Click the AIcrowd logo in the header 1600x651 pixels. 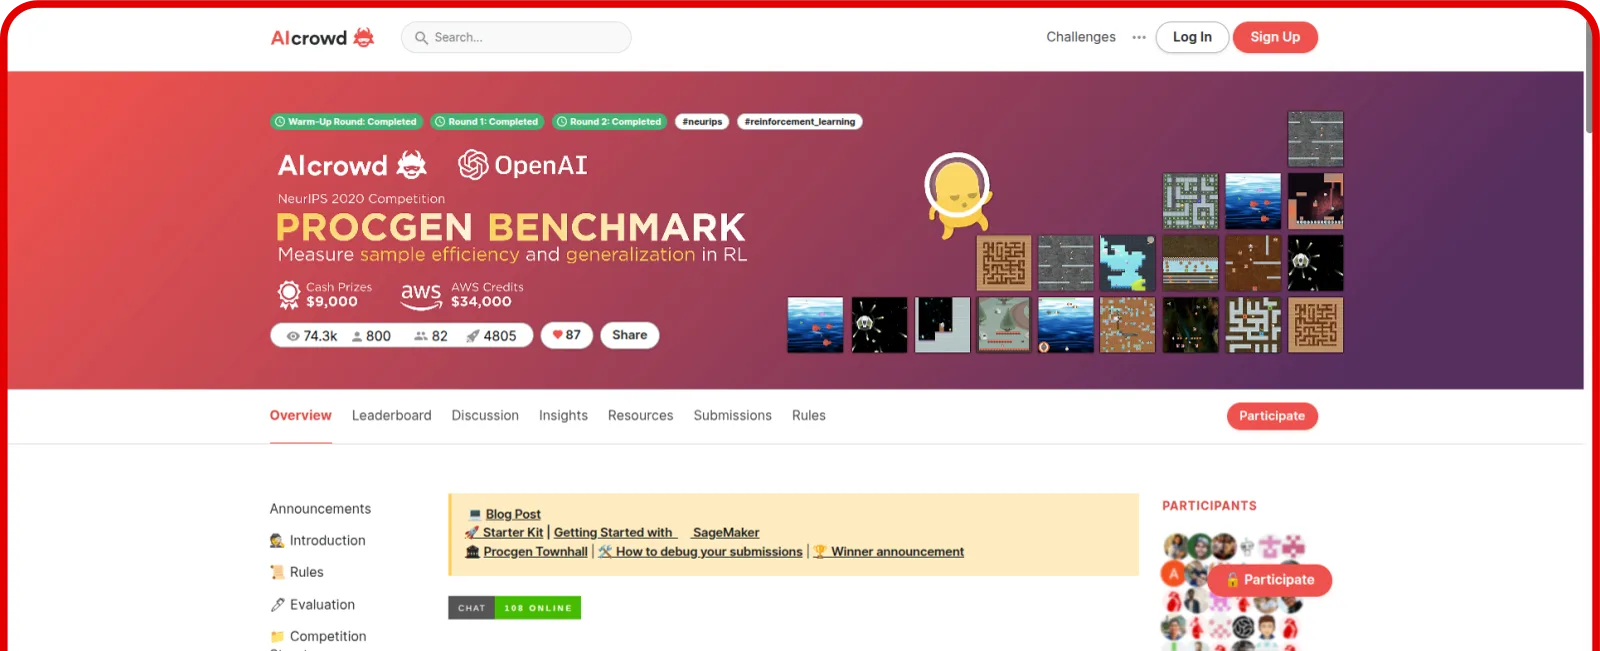322,38
